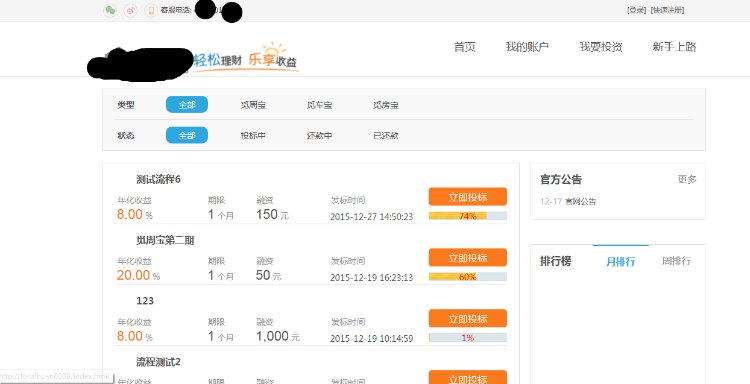
Task: Click the 1% progress bar
Action: 468,338
